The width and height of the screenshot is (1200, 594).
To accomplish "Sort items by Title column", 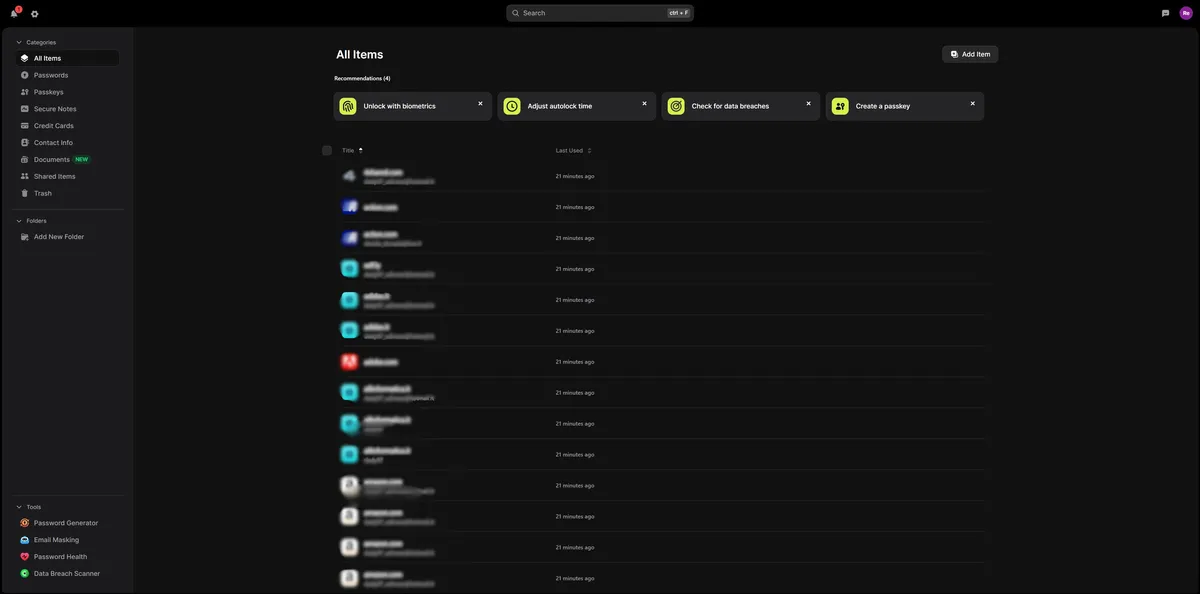I will 352,150.
